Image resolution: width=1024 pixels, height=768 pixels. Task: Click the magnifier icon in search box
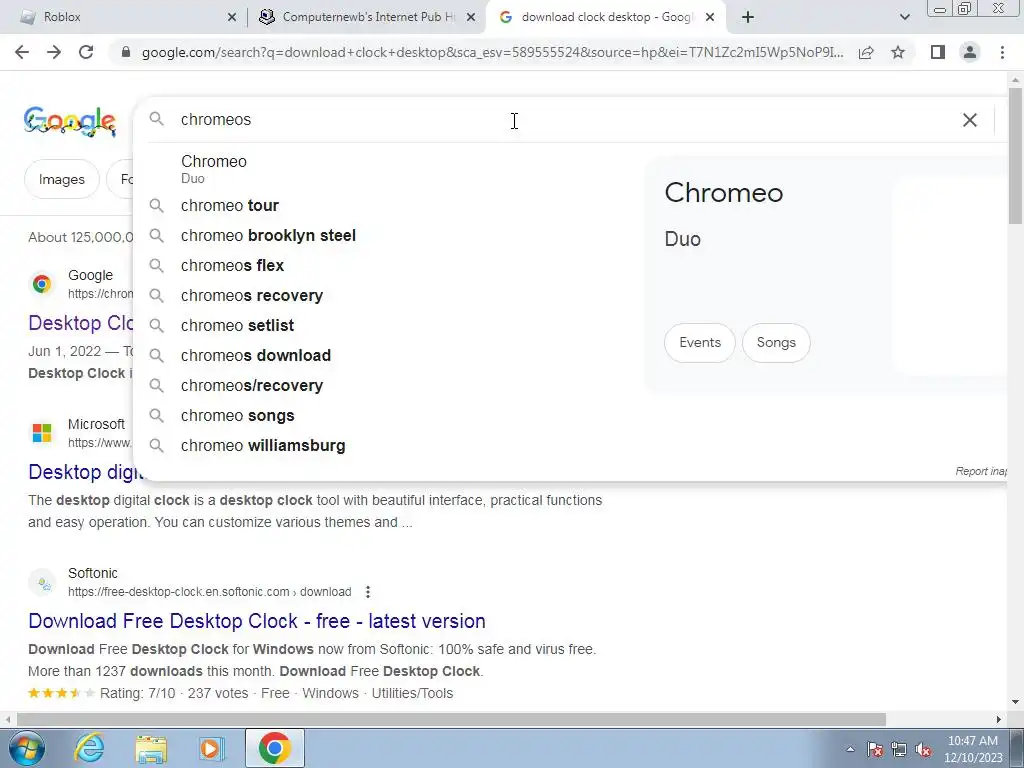click(157, 119)
